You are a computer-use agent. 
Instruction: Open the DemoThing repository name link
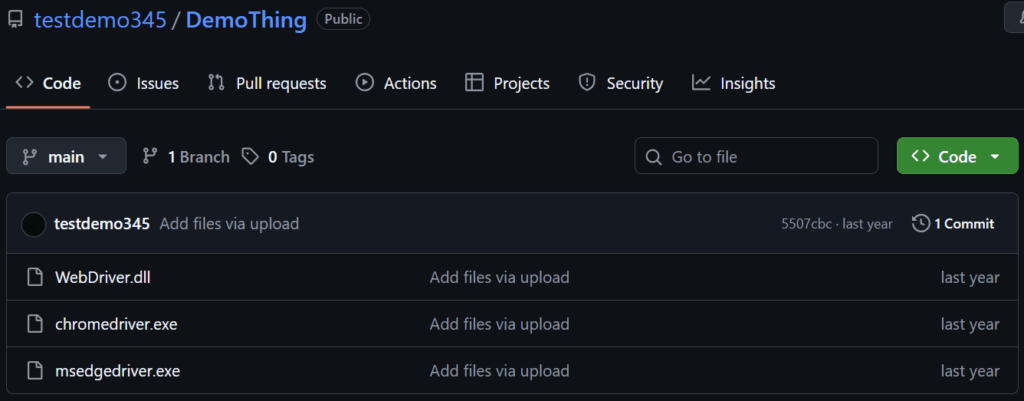[x=246, y=20]
